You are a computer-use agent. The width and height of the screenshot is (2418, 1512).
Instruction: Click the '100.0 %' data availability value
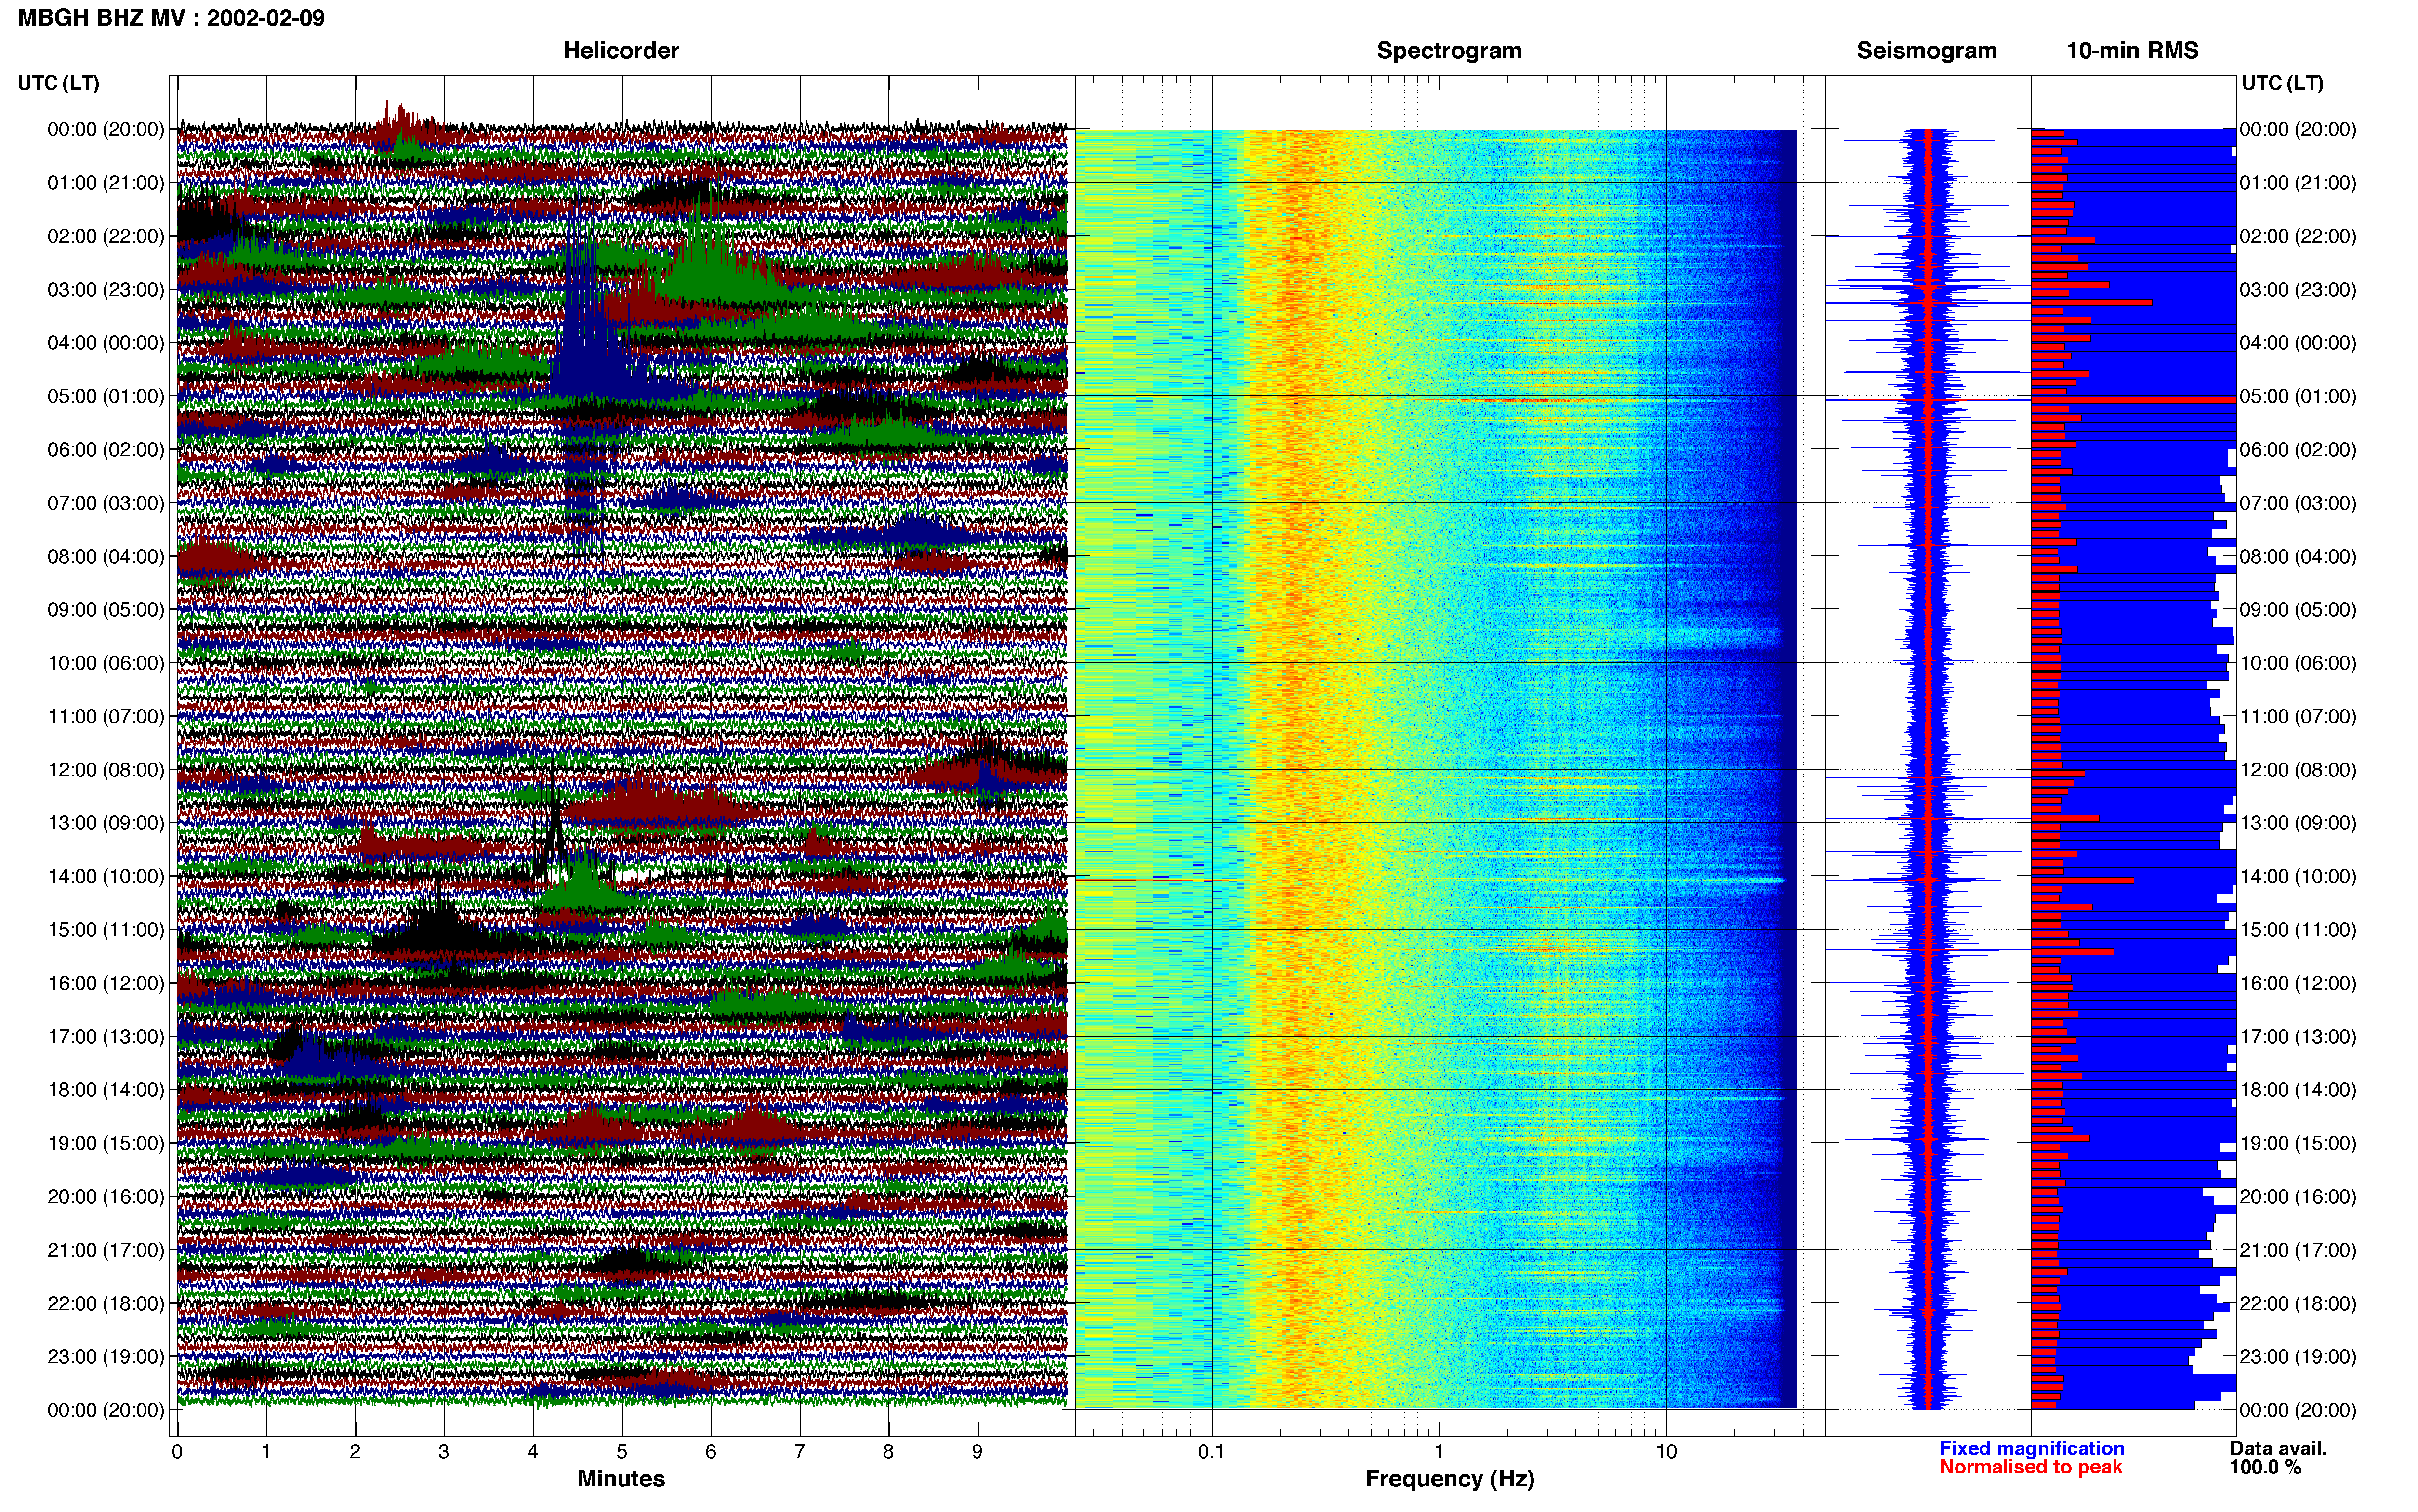click(x=2265, y=1467)
